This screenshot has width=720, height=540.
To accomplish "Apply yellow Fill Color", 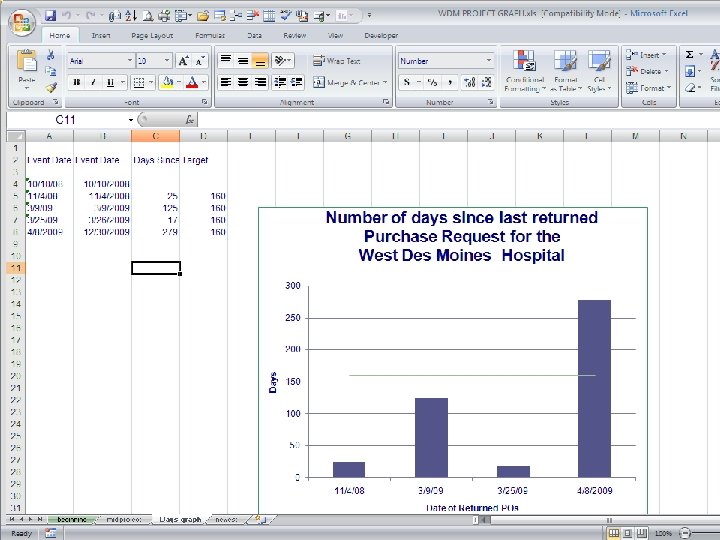I will pos(168,82).
